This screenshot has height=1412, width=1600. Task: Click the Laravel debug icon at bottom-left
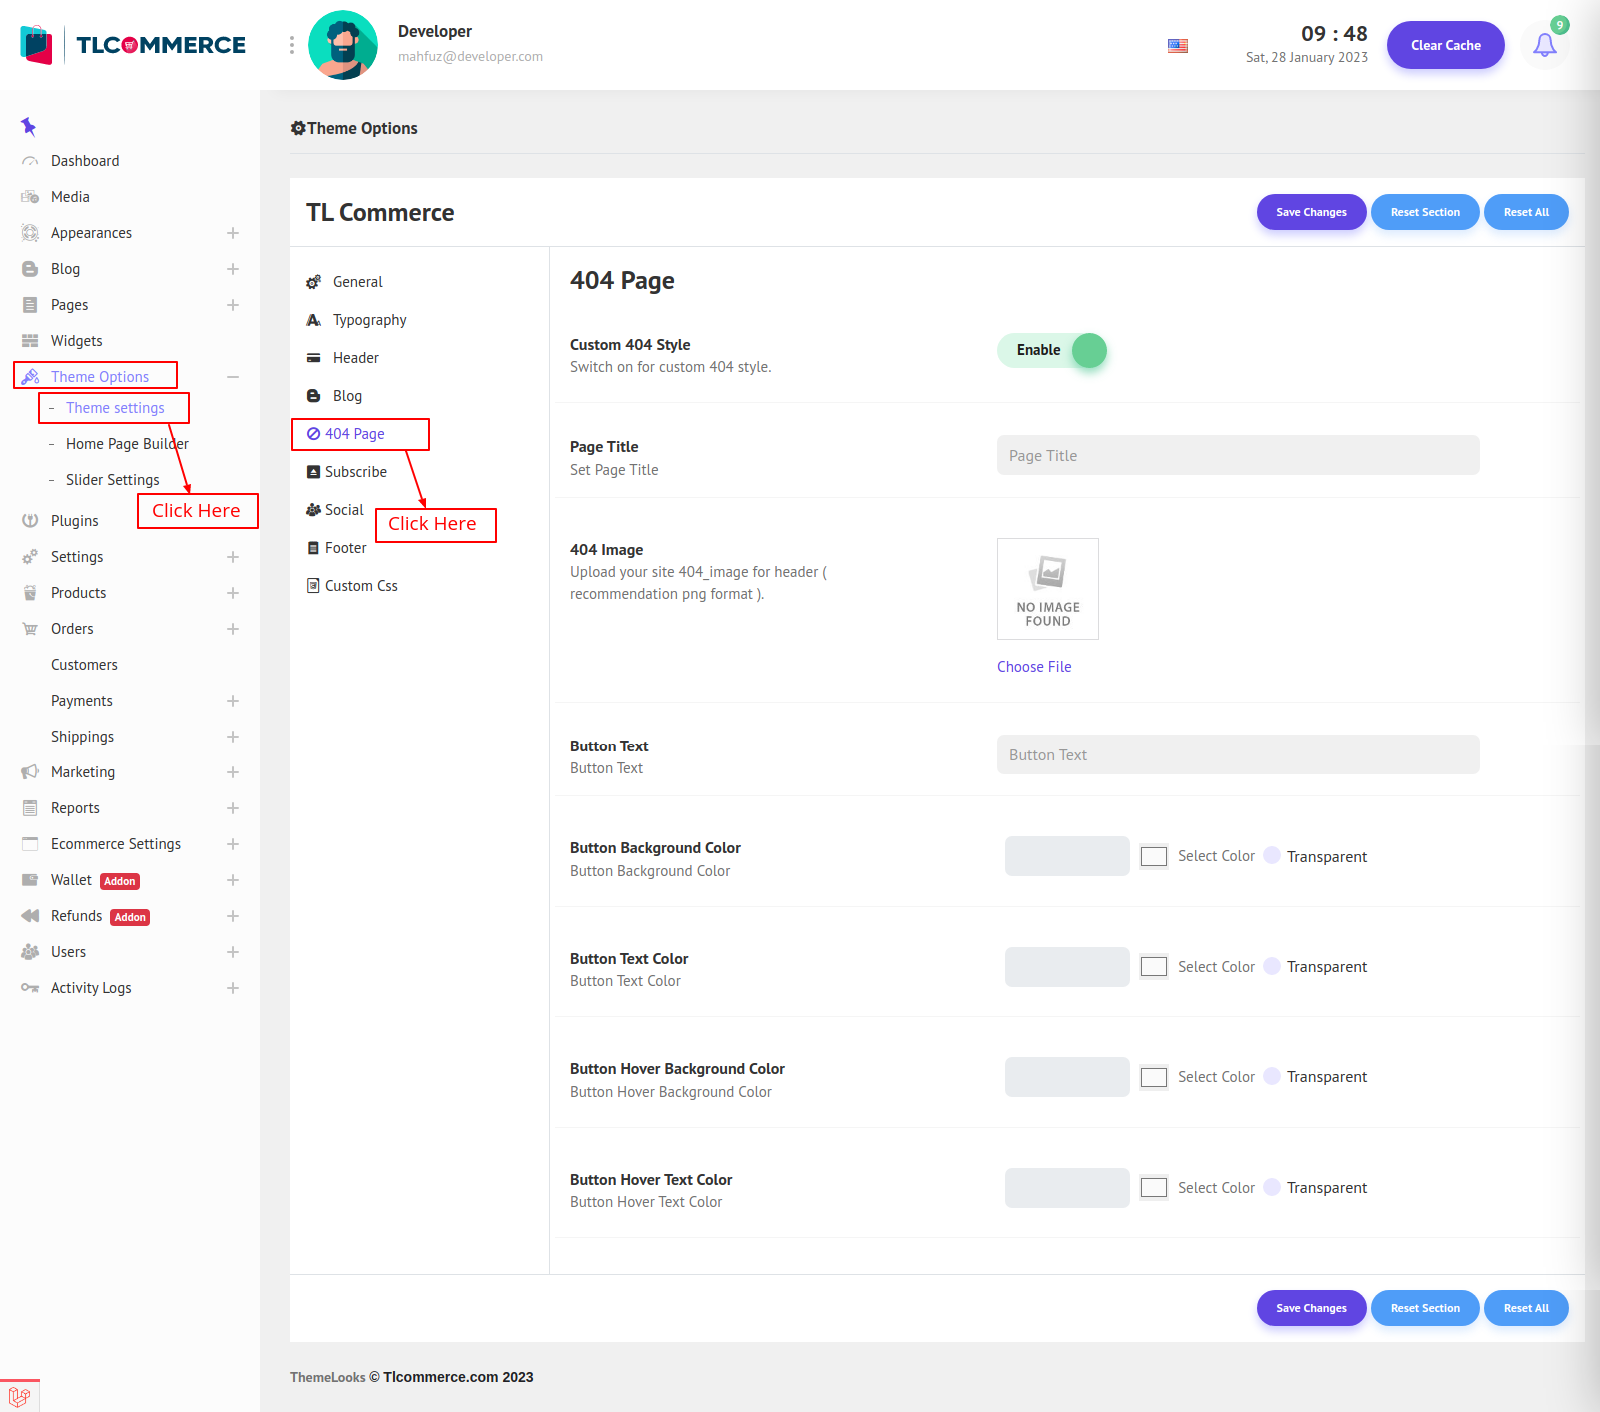pyautogui.click(x=19, y=1396)
